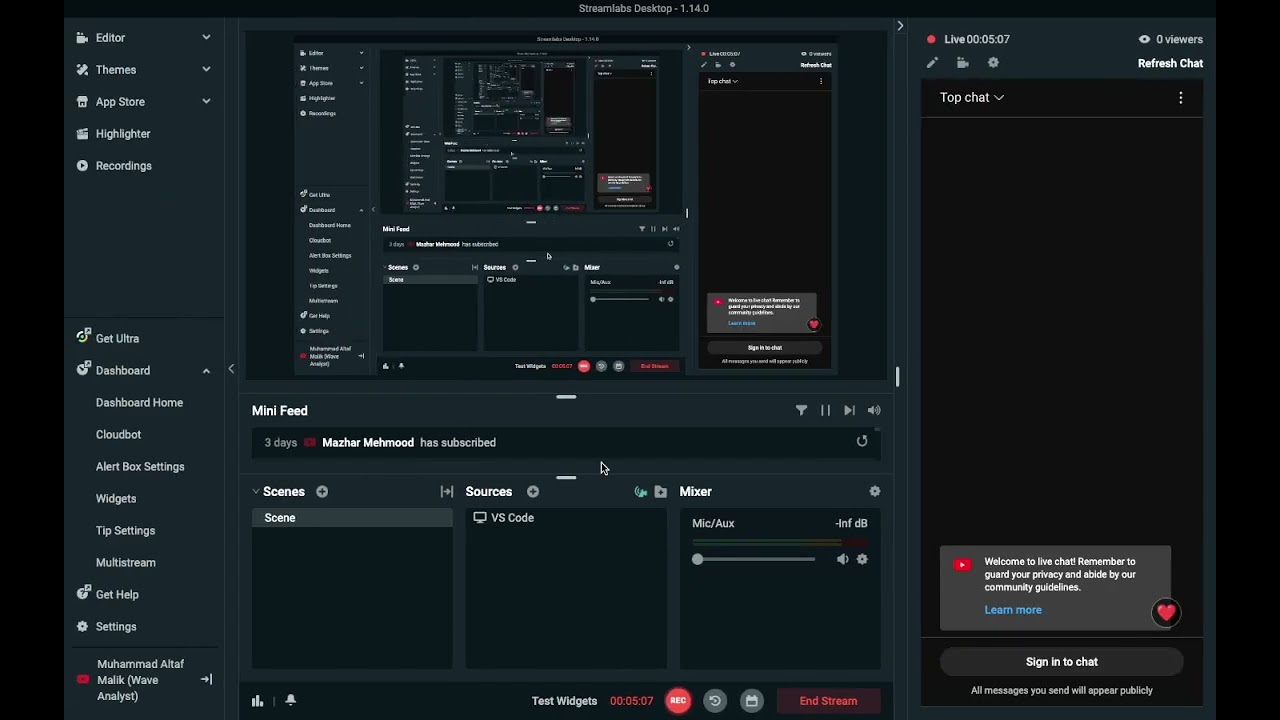Click the edit stream info pencil icon

[x=932, y=63]
